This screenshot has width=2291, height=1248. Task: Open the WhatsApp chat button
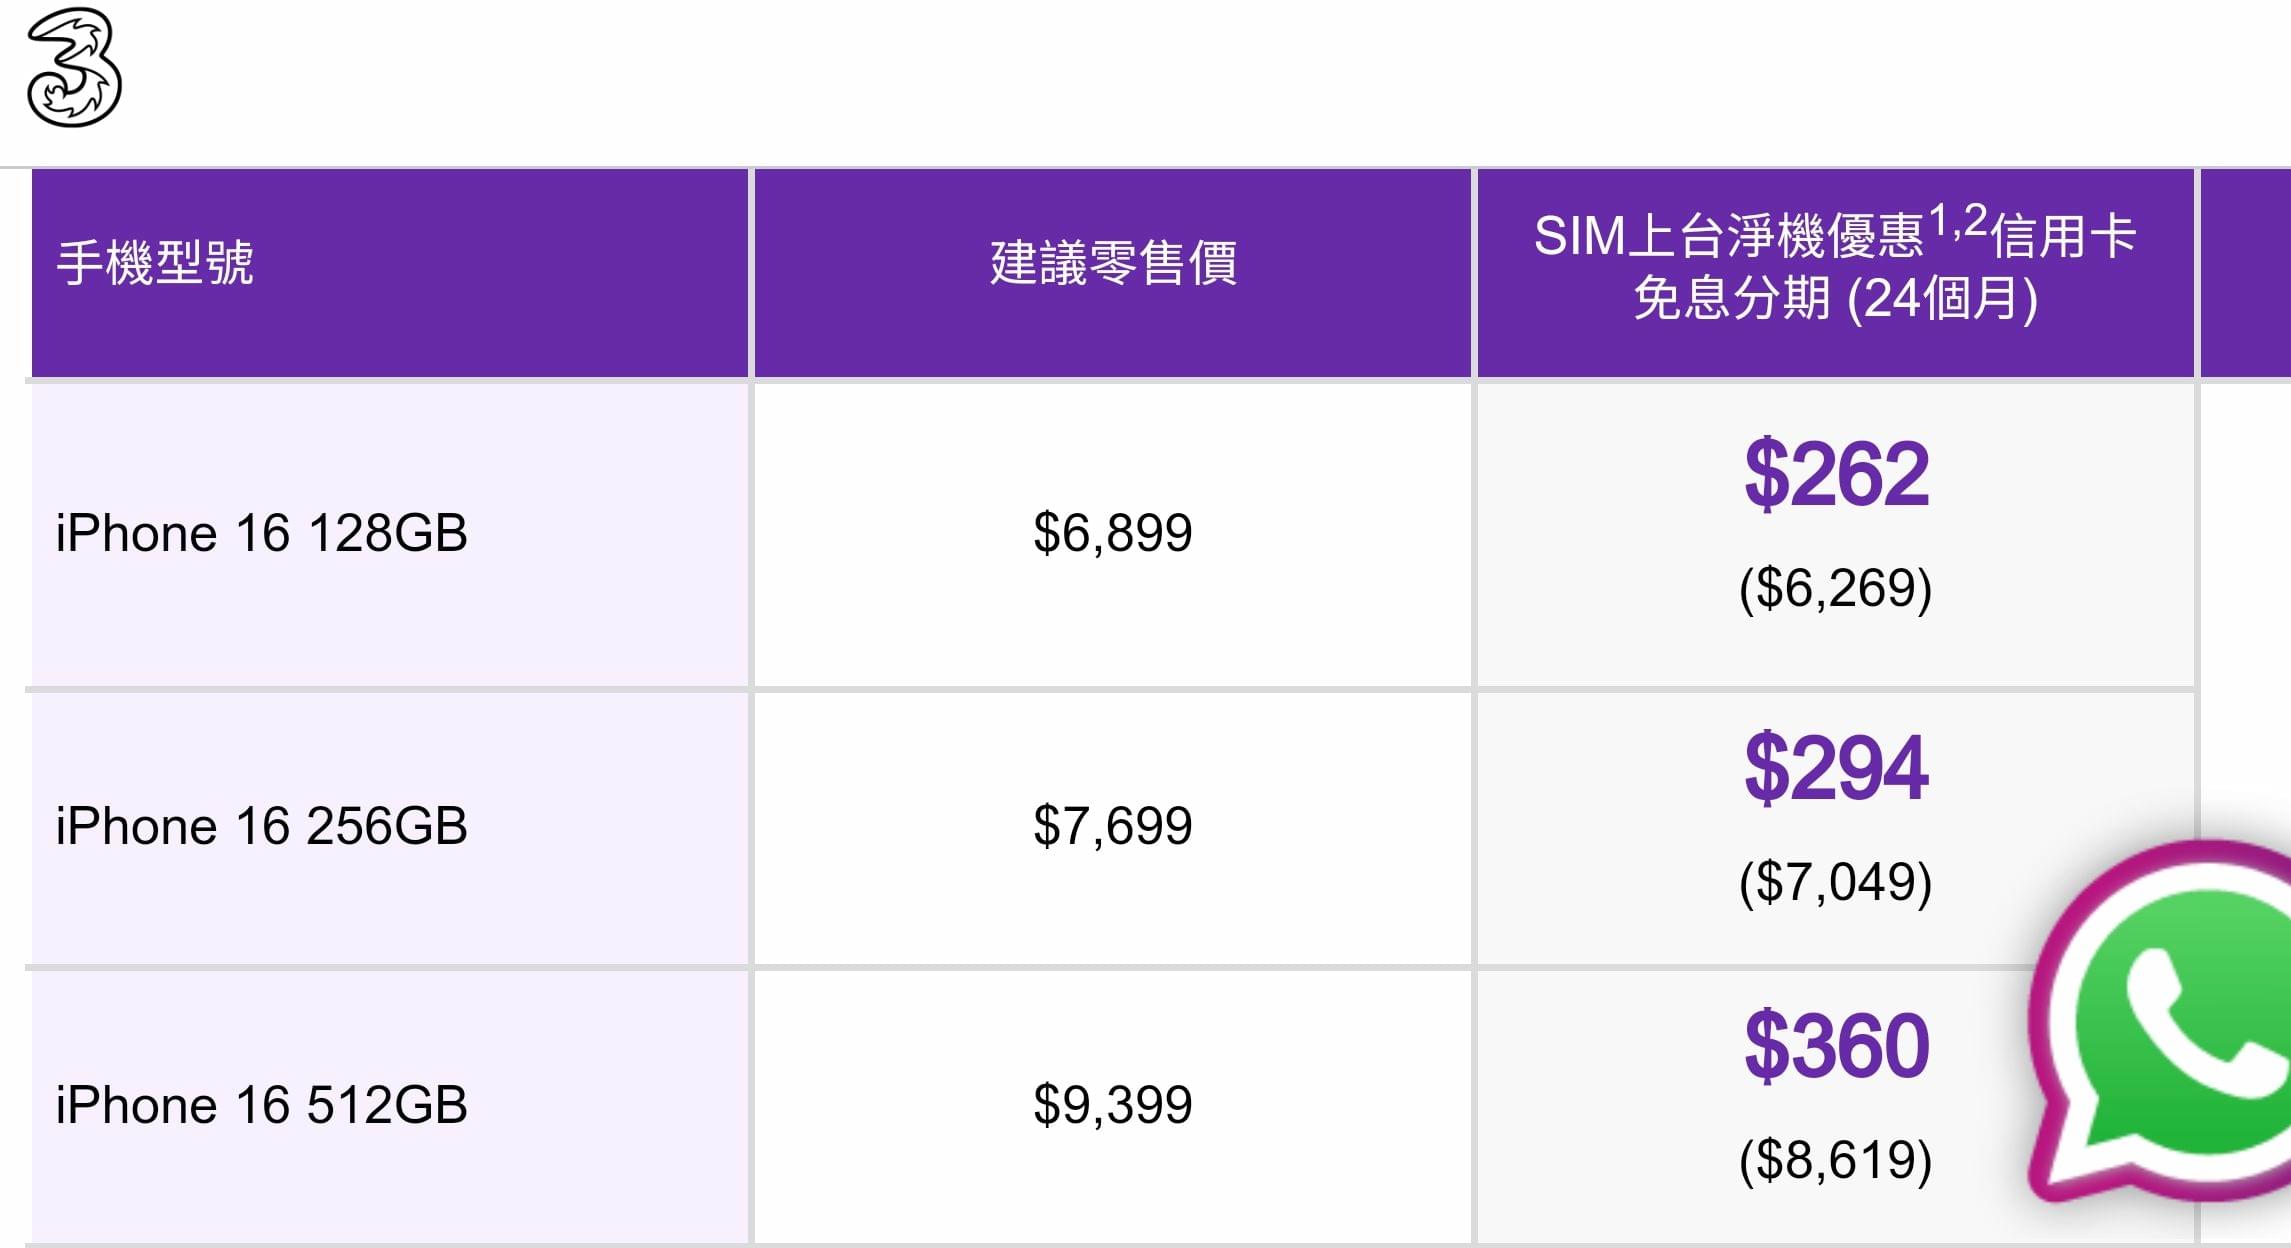(2161, 1021)
